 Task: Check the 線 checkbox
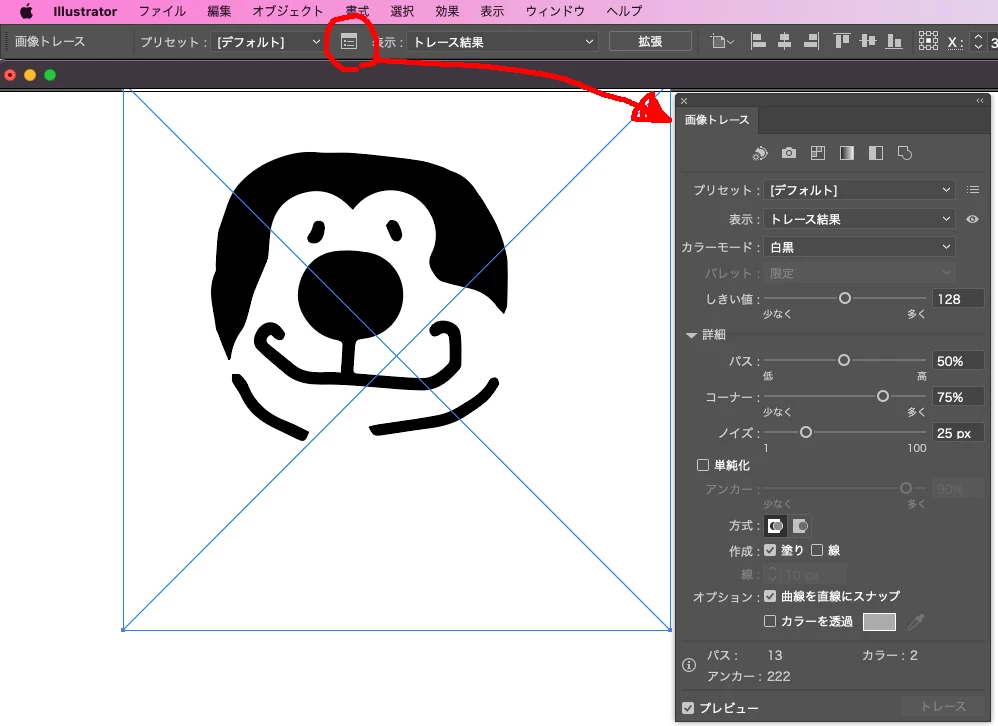(x=817, y=550)
